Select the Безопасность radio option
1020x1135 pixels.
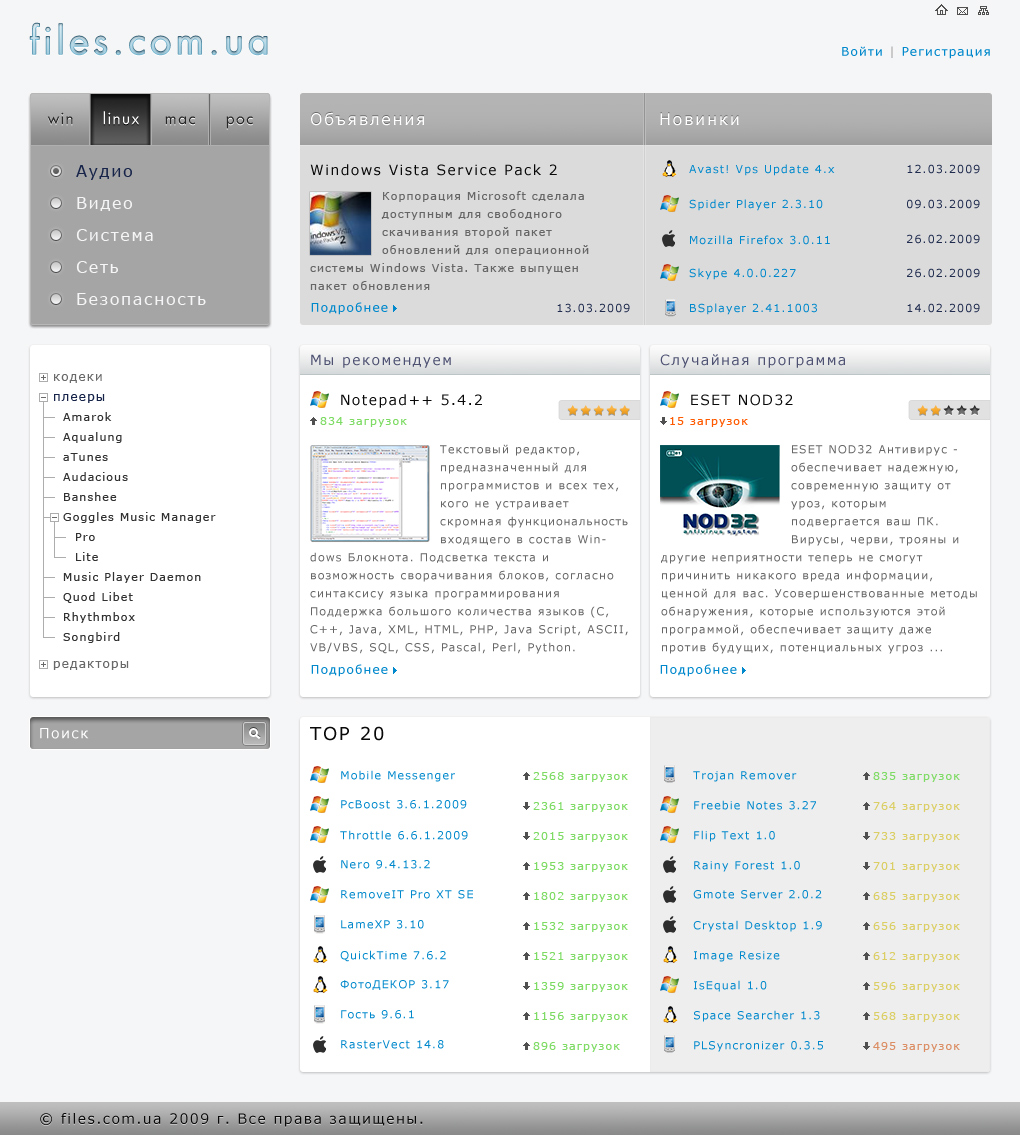pos(56,299)
